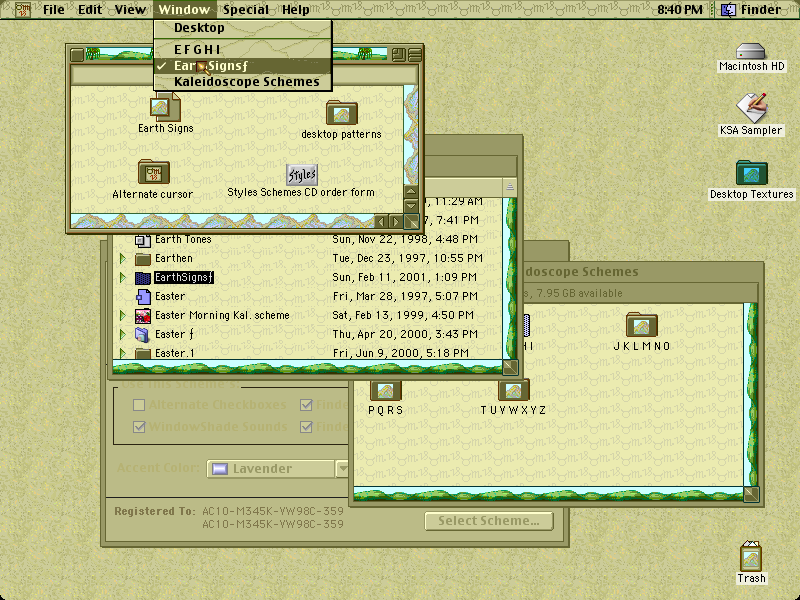Viewport: 800px width, 600px height.
Task: Close the open Window menu title
Action: (184, 9)
